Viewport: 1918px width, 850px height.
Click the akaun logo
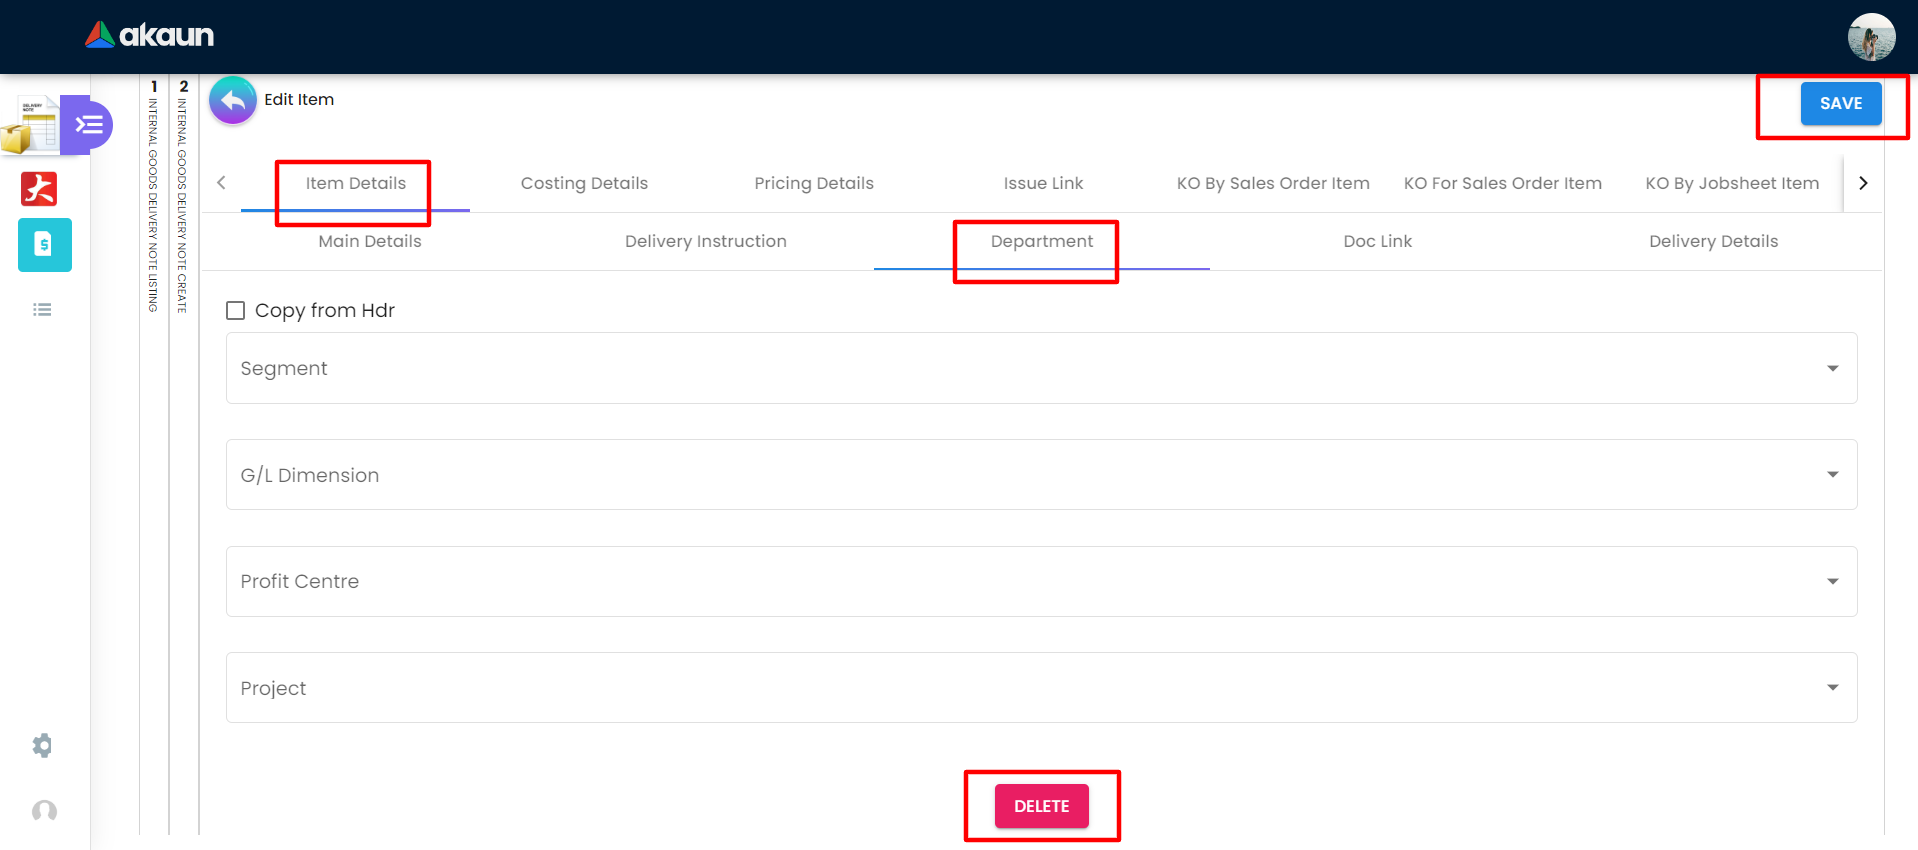coord(149,35)
